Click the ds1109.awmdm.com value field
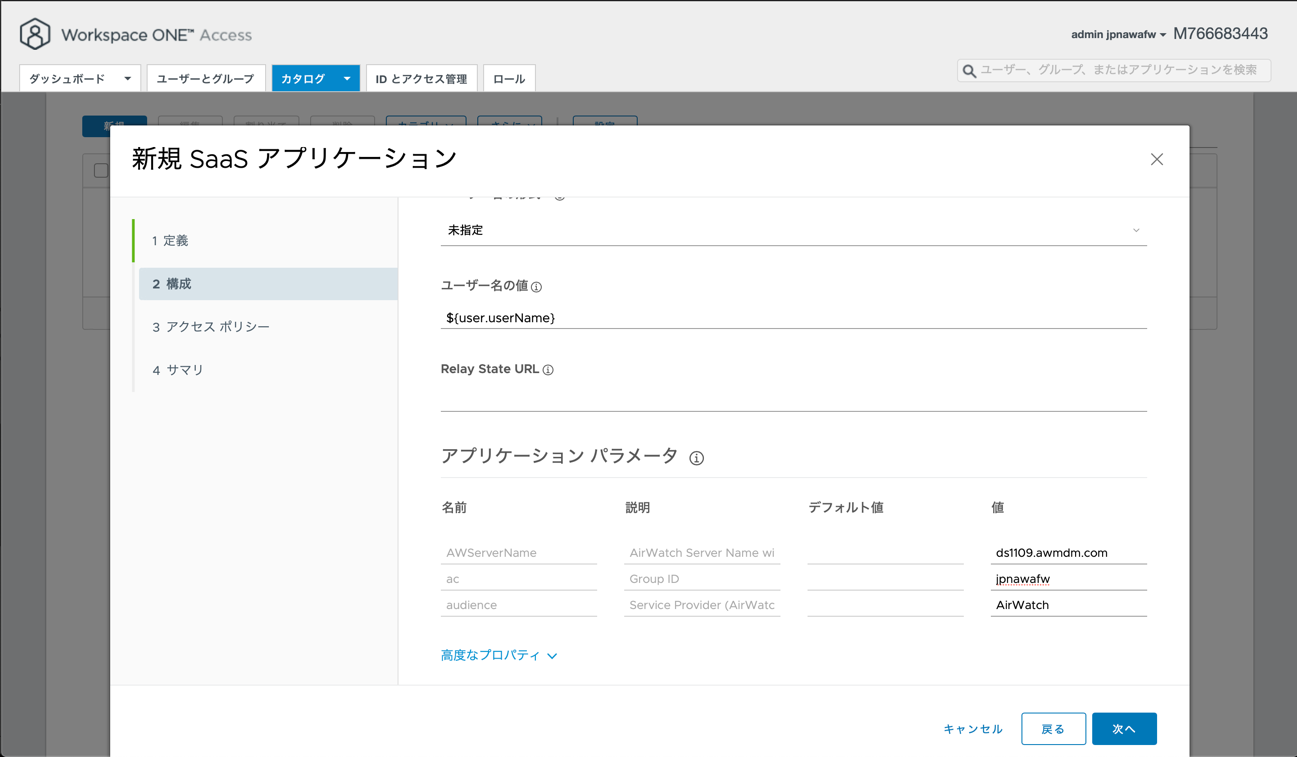The width and height of the screenshot is (1297, 757). pos(1068,553)
